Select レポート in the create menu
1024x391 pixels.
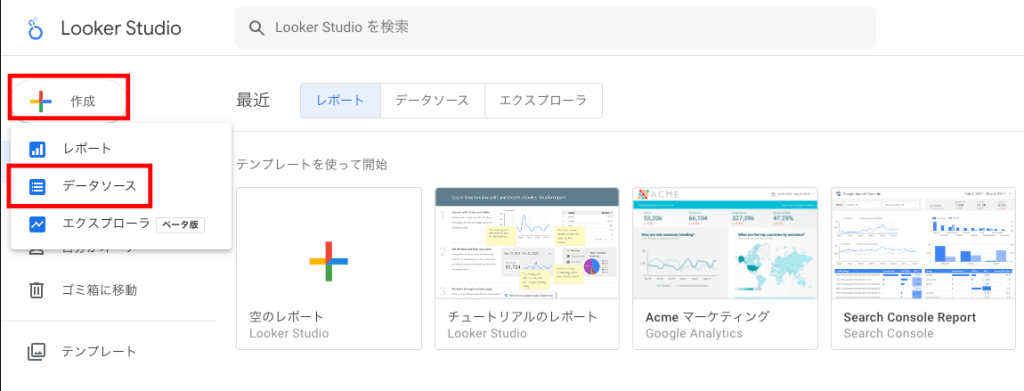click(x=121, y=149)
